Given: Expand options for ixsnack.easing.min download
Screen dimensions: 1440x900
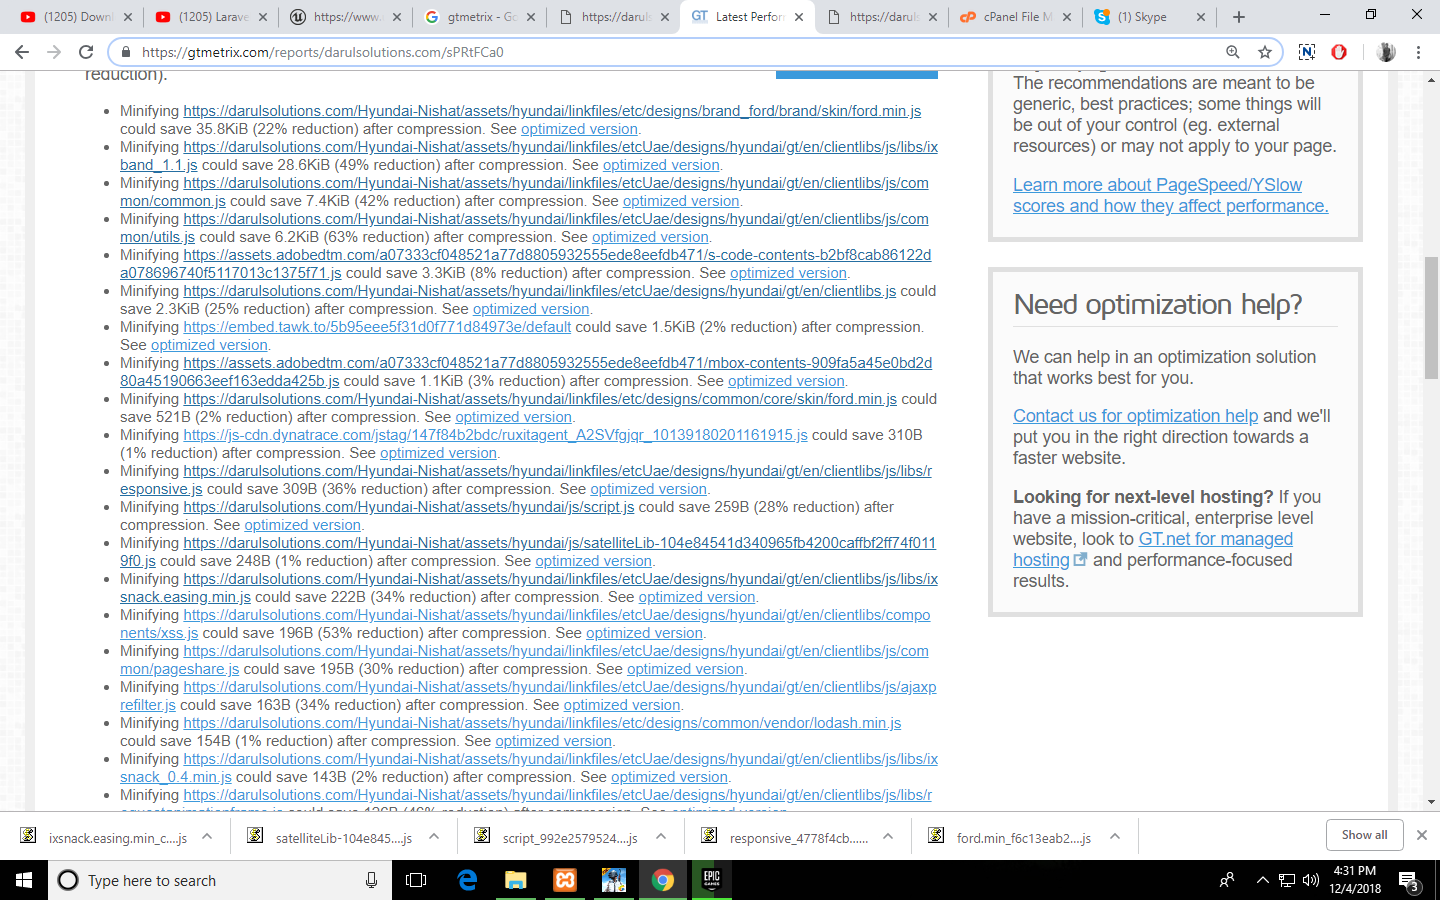Looking at the screenshot, I should [207, 837].
